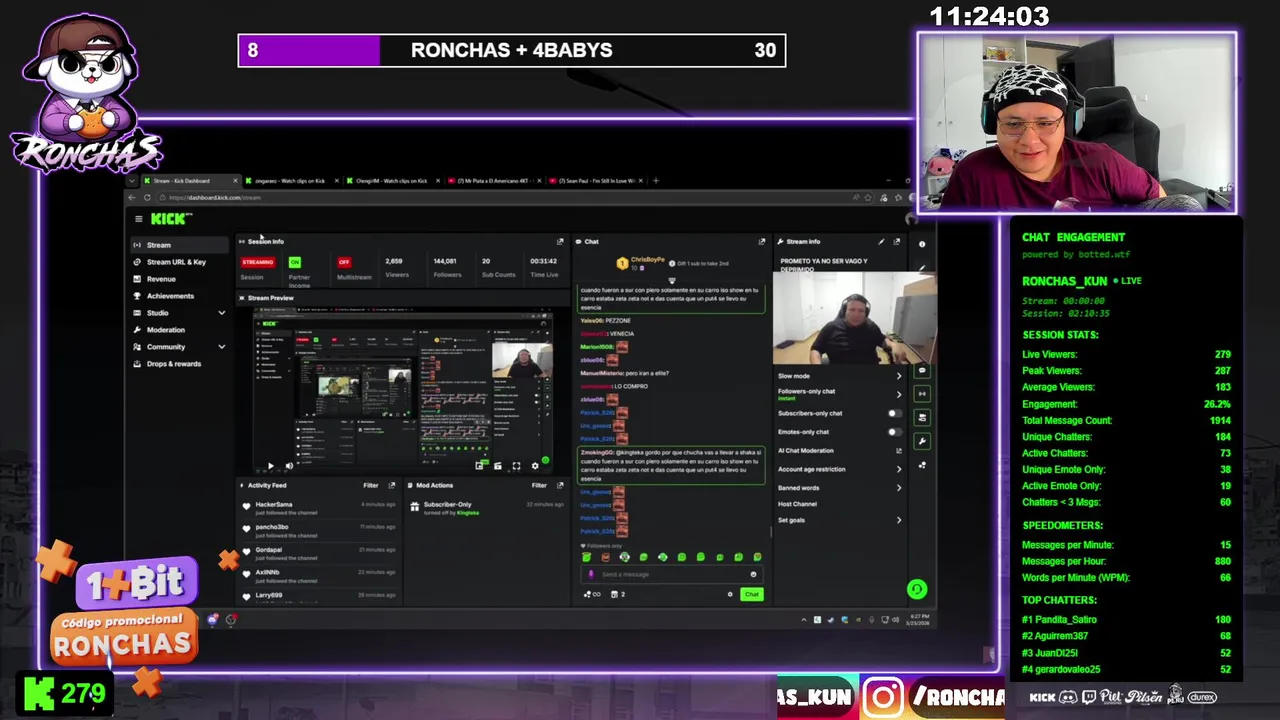The height and width of the screenshot is (720, 1280).
Task: Click the info icon in right rail
Action: [x=922, y=244]
